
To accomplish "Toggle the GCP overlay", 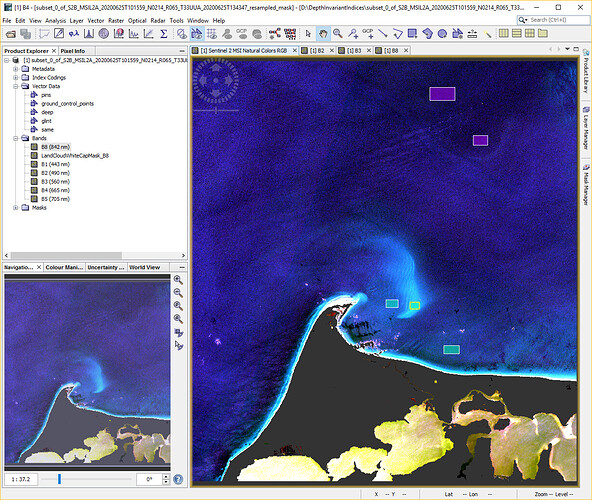I will [242, 34].
